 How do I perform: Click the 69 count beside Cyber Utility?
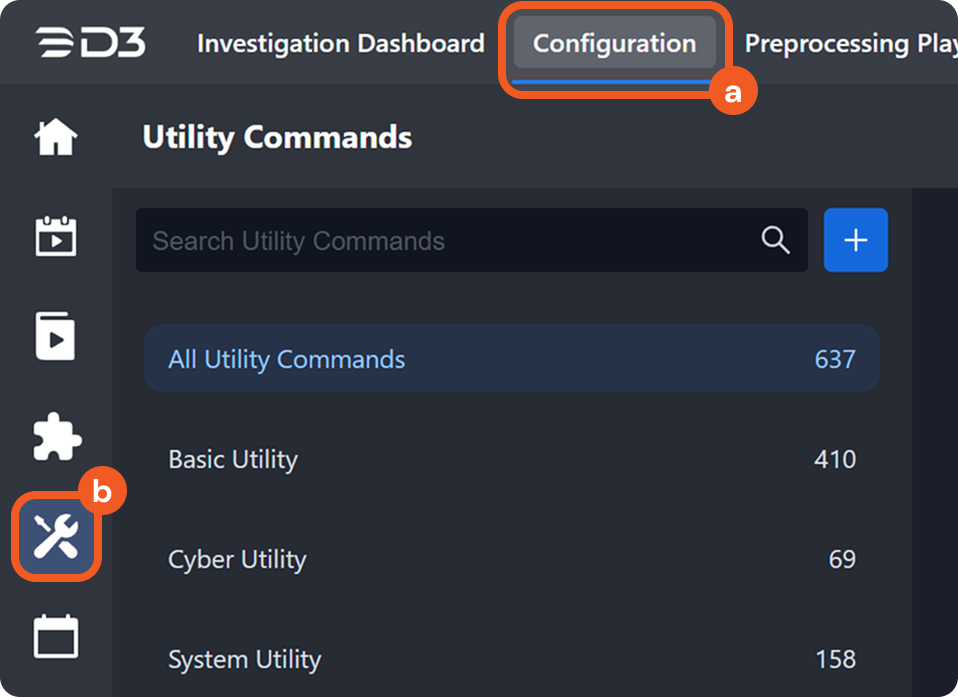pyautogui.click(x=842, y=559)
